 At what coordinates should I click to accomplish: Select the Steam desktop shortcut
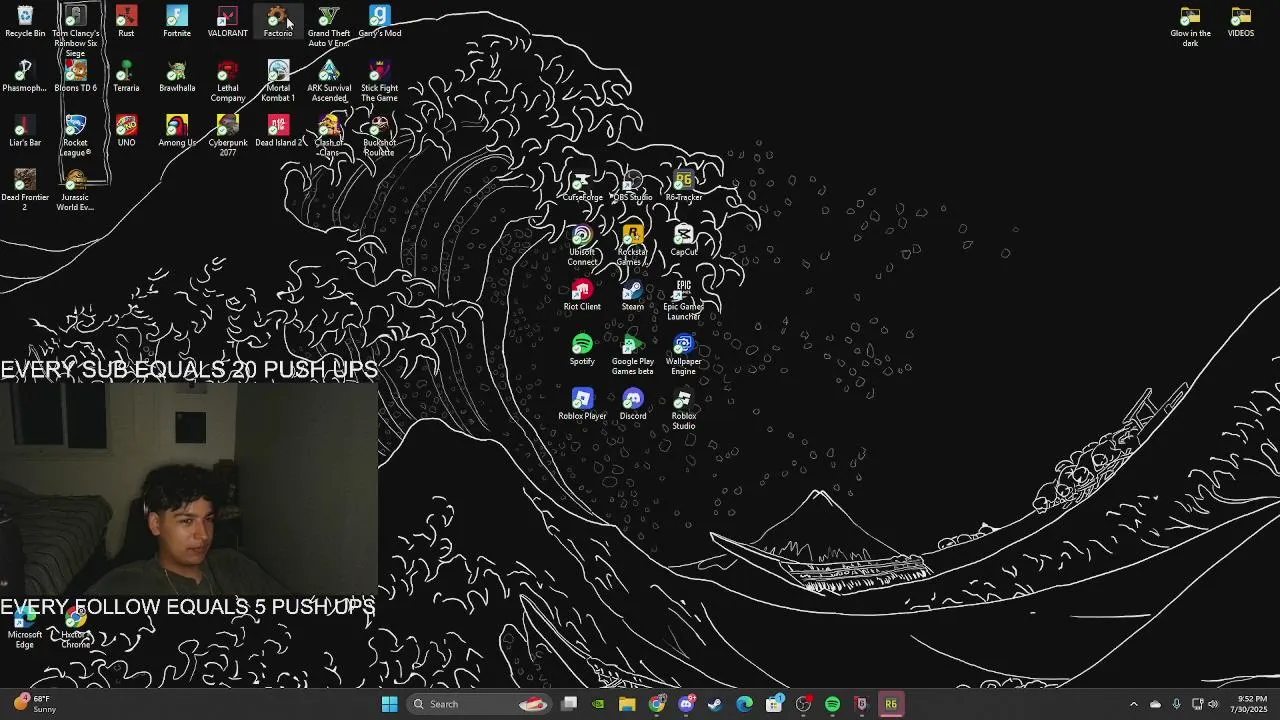(x=632, y=296)
